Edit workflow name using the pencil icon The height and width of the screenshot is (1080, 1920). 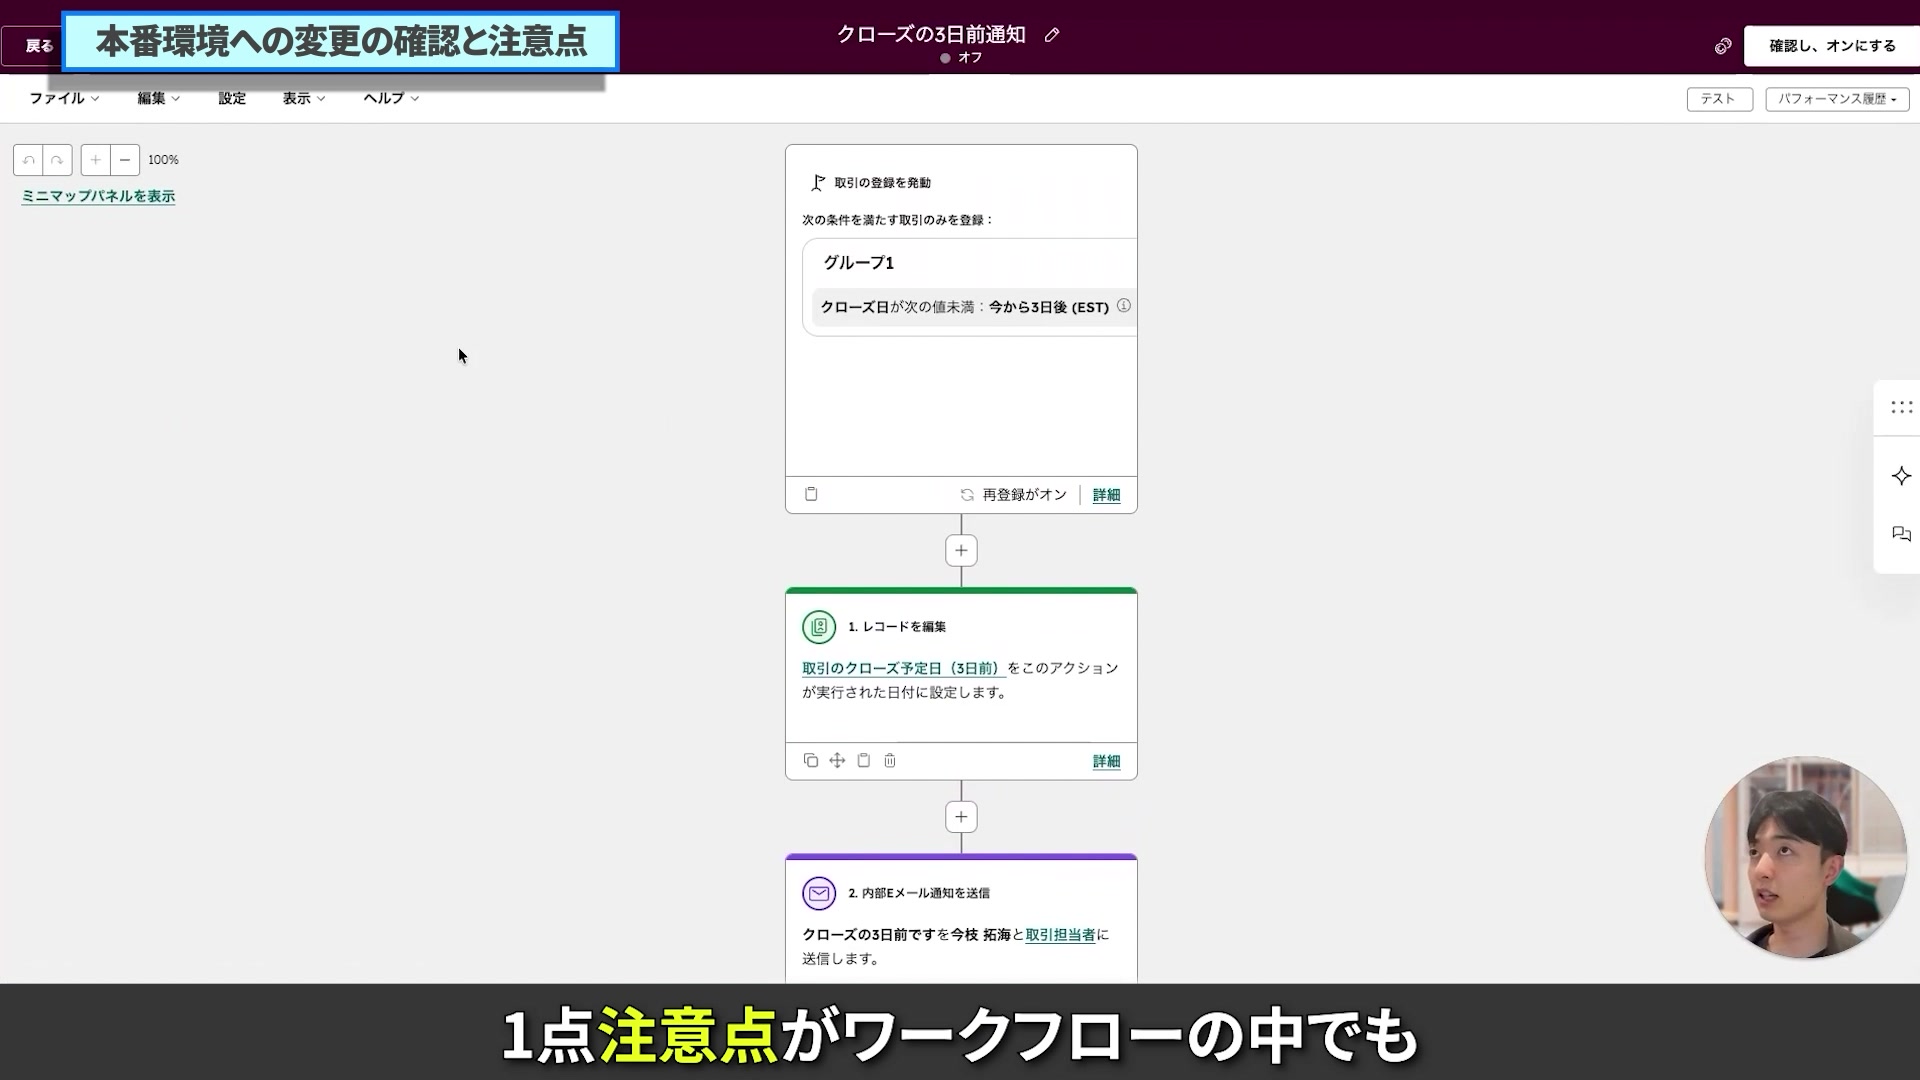point(1053,35)
